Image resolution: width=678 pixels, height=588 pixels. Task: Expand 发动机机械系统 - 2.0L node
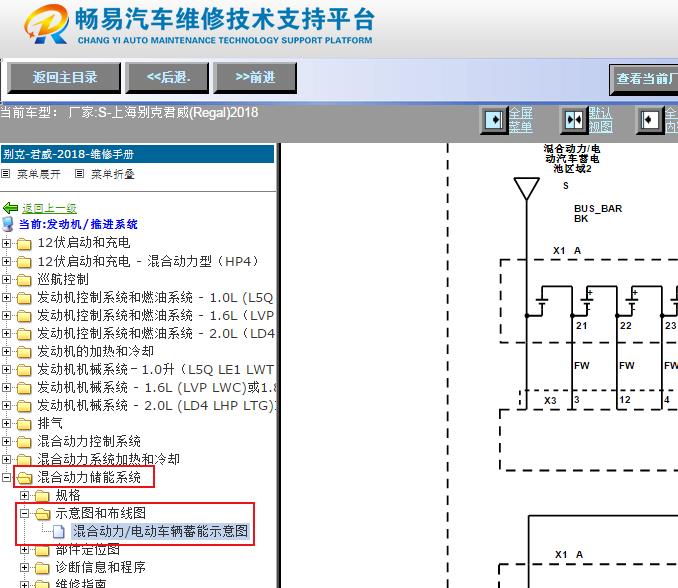6,406
